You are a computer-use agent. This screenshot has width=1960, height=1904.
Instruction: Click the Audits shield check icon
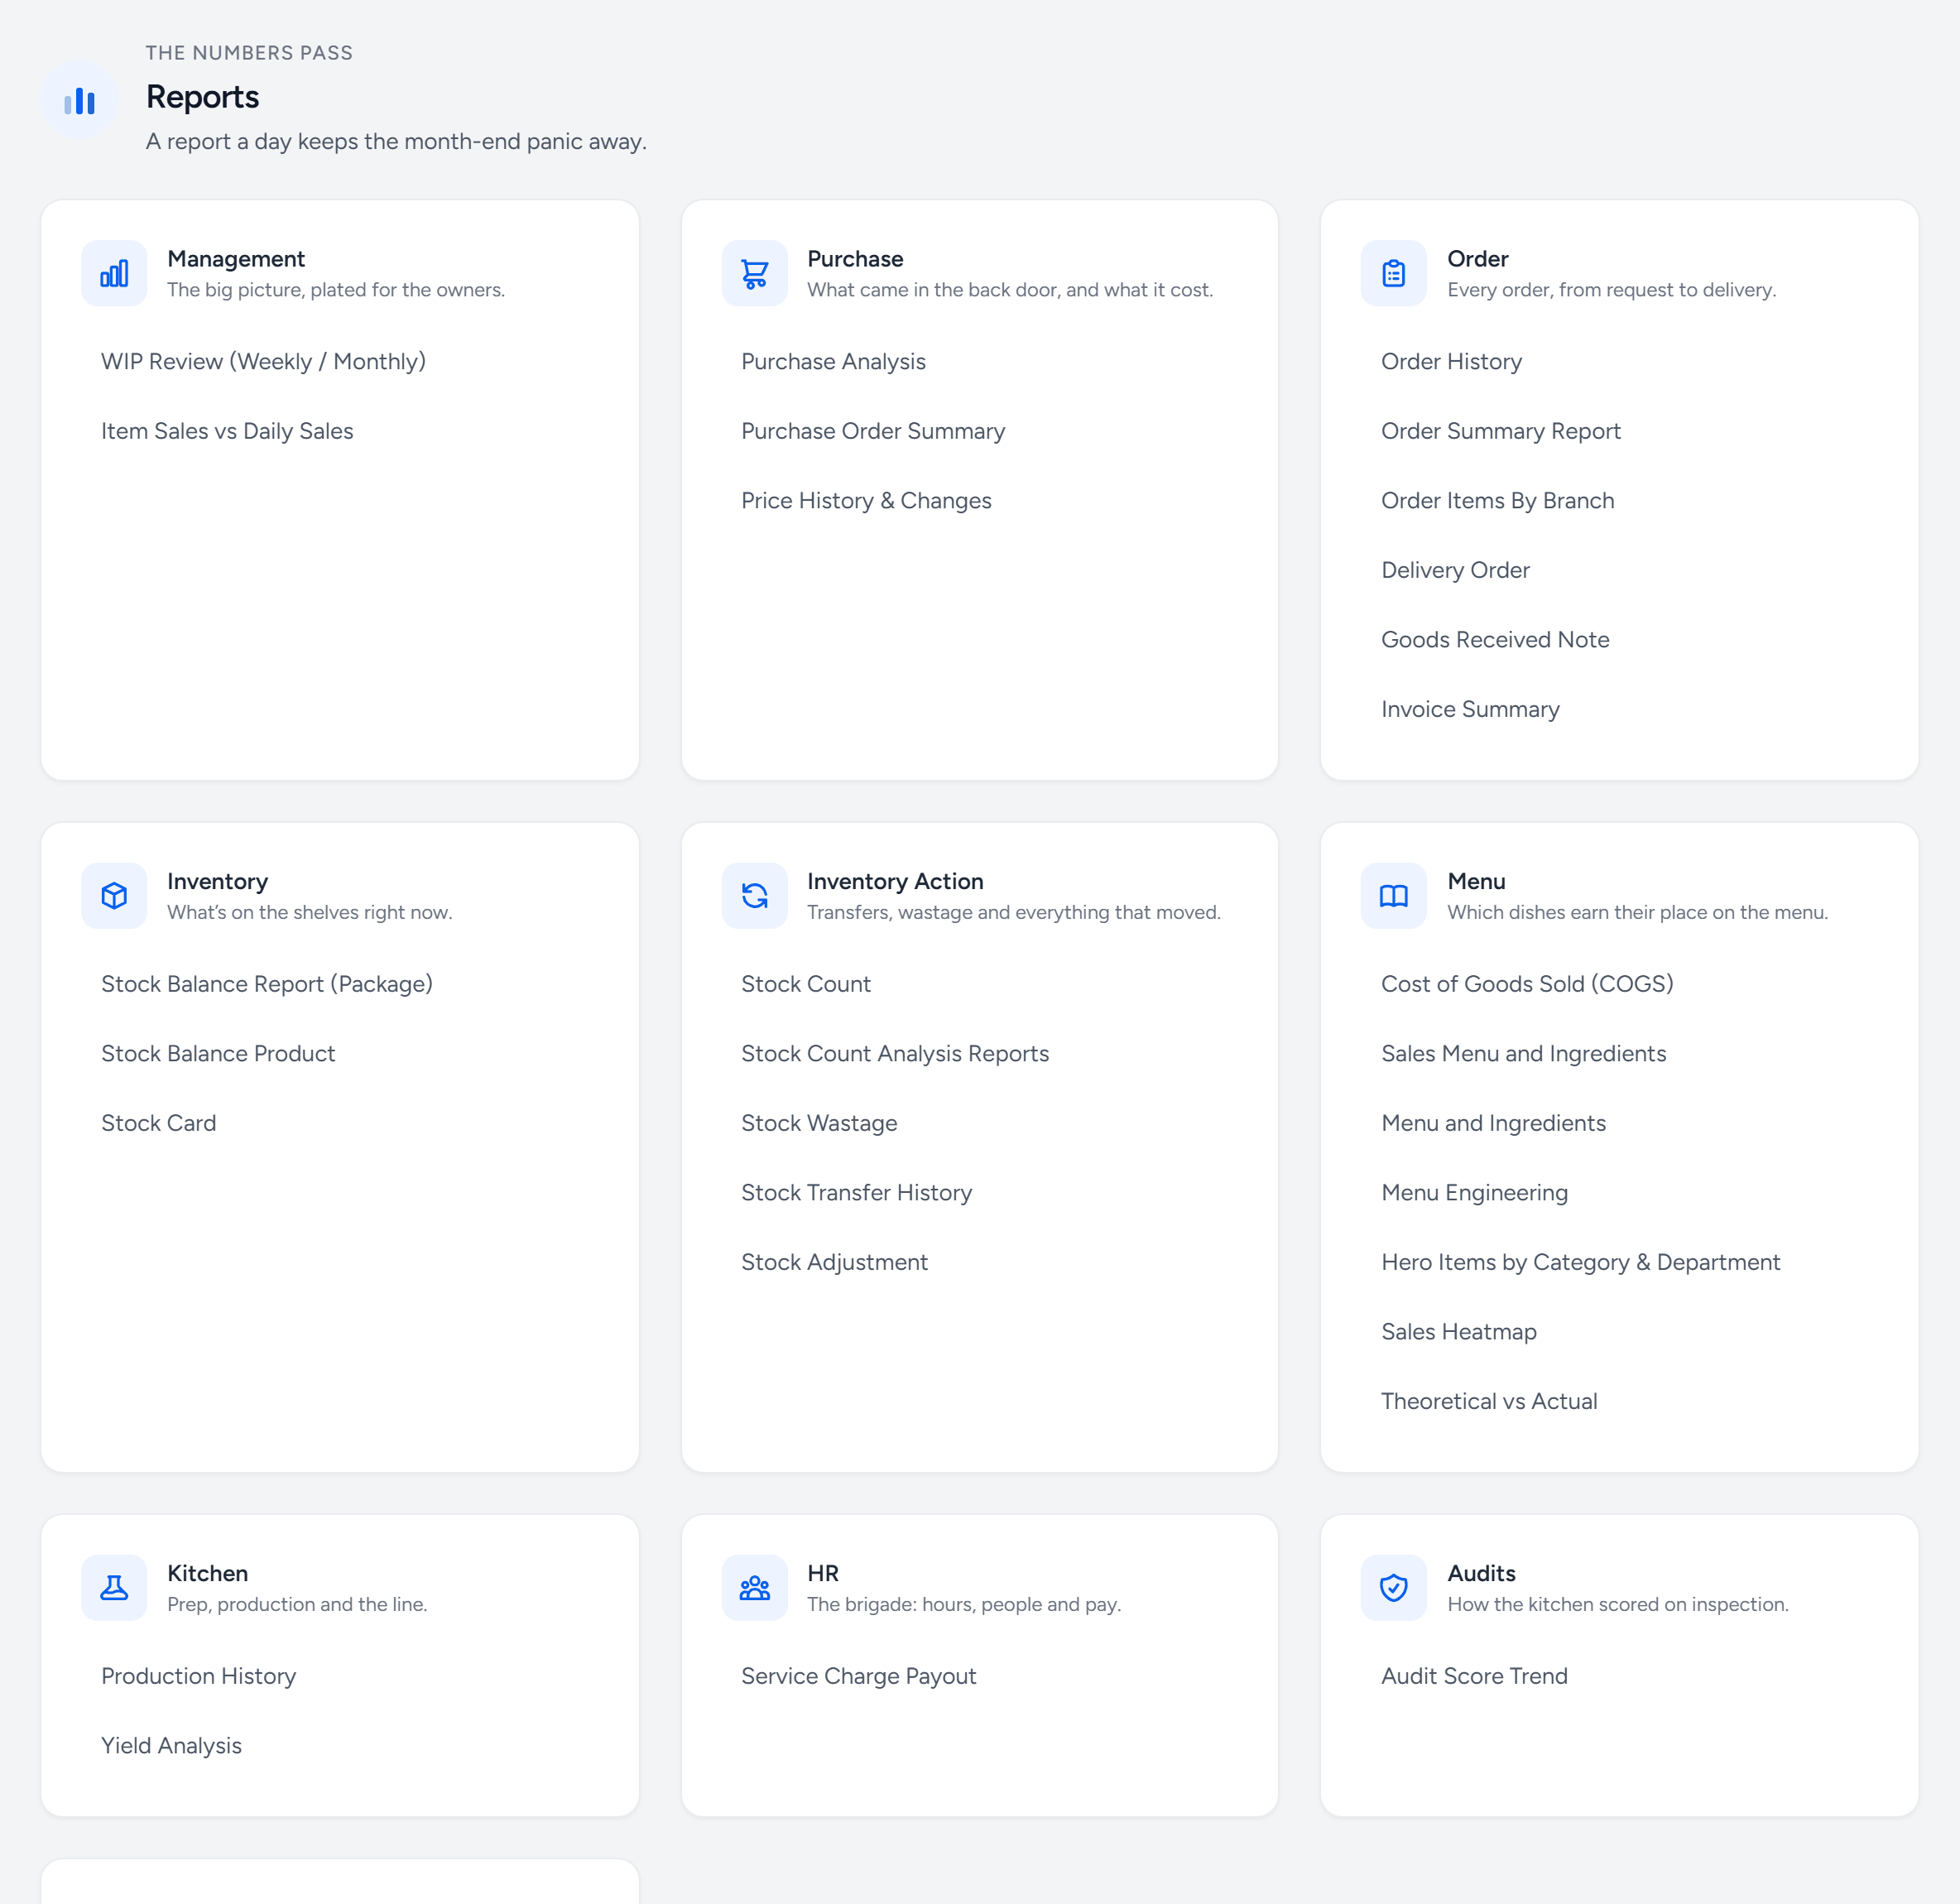[1393, 1587]
